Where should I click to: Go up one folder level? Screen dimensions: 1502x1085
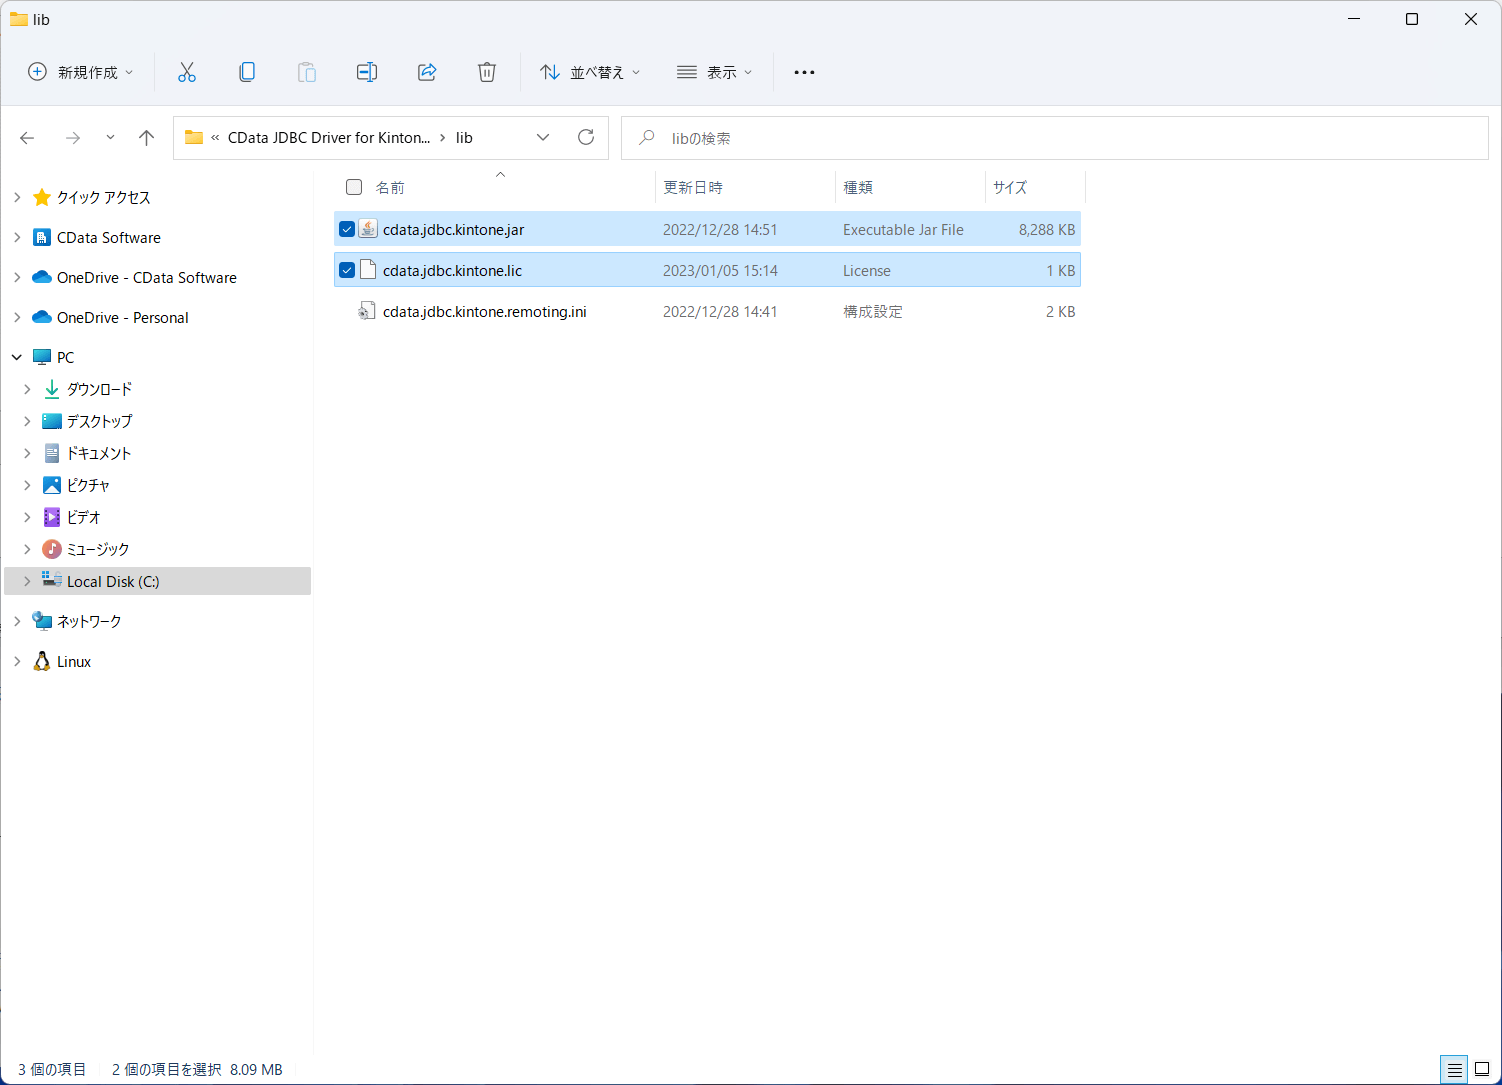coord(147,138)
